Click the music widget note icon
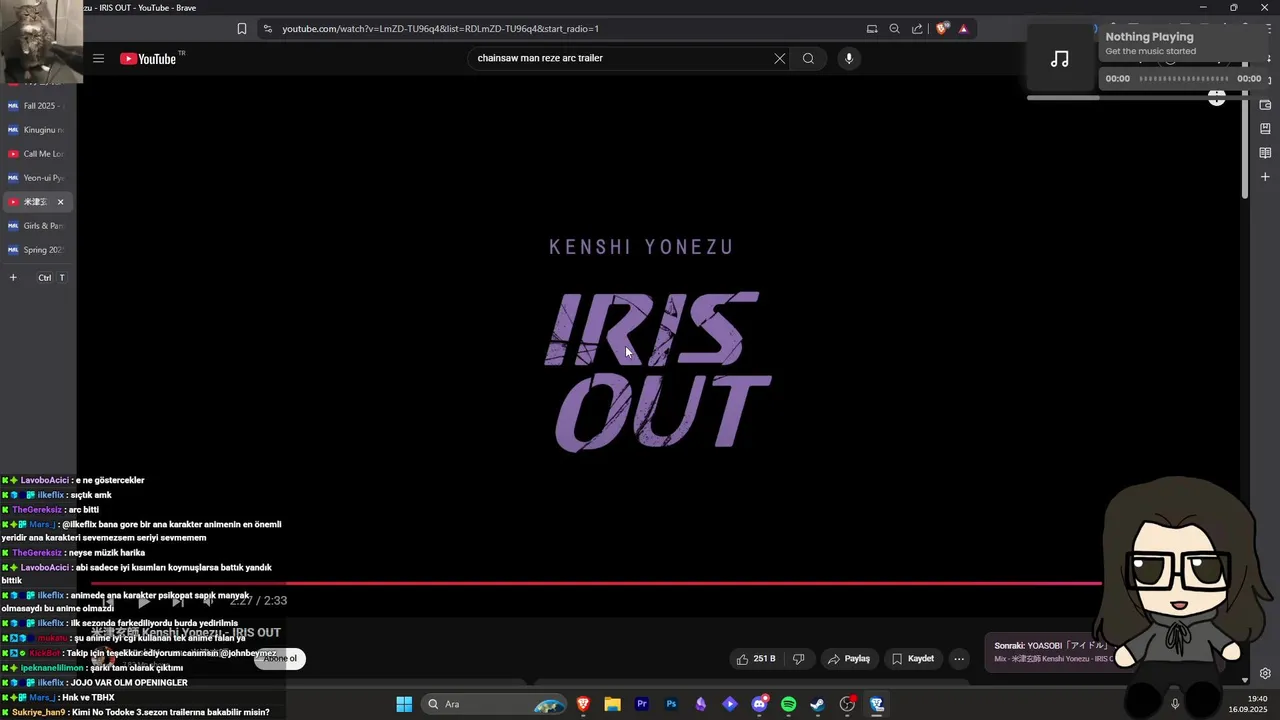Image resolution: width=1280 pixels, height=720 pixels. (x=1060, y=59)
